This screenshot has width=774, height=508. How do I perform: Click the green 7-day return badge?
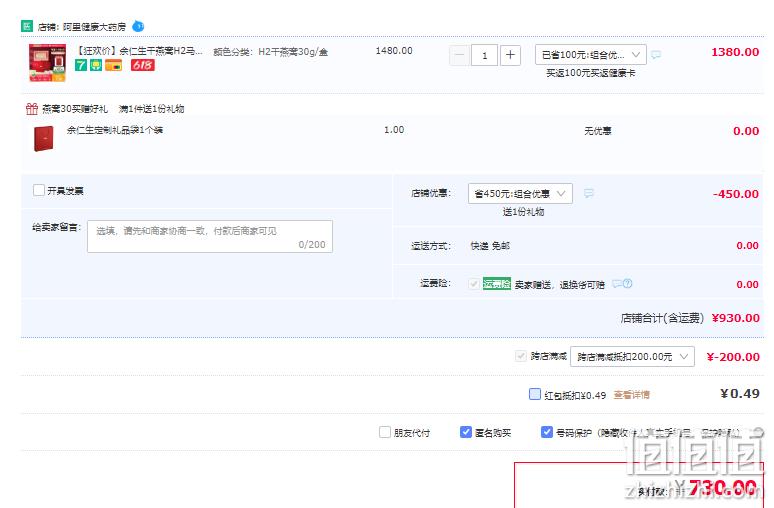[x=80, y=65]
